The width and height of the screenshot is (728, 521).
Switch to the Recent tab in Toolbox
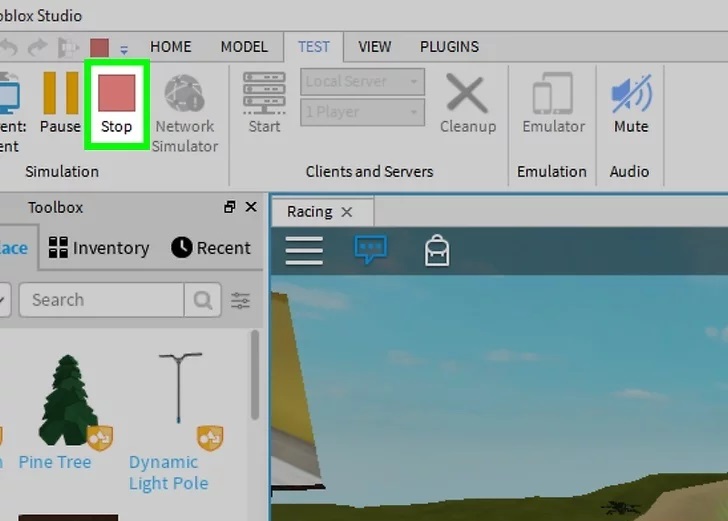[210, 247]
